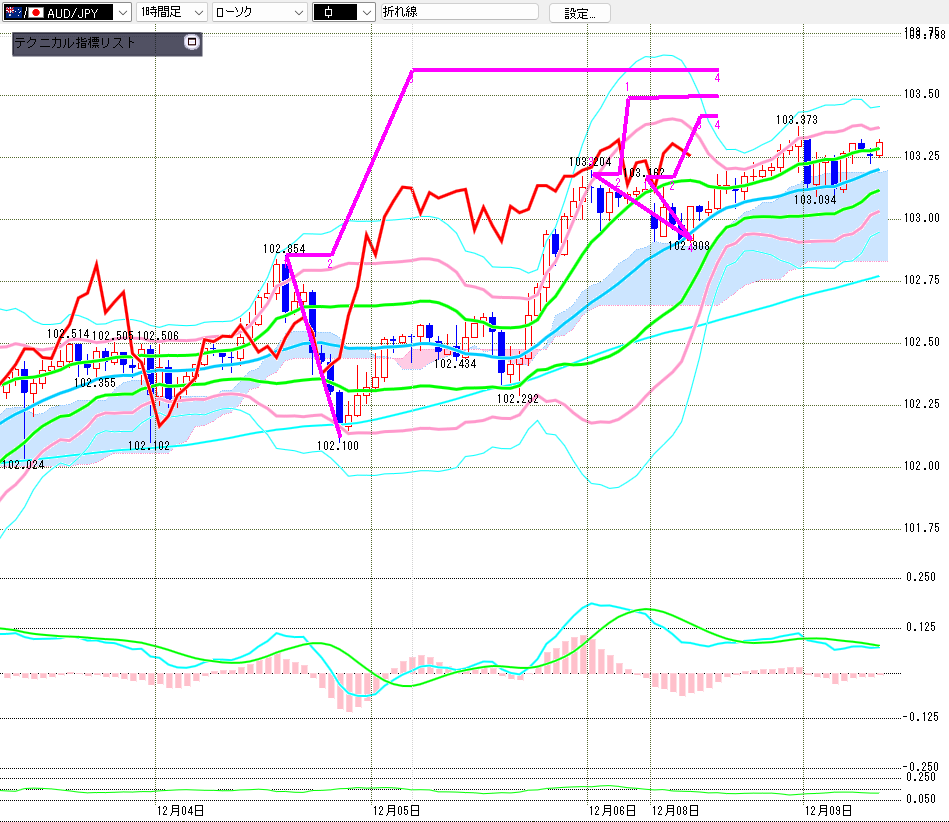Click the 折れ線 text field
The height and width of the screenshot is (822, 949).
tap(459, 12)
